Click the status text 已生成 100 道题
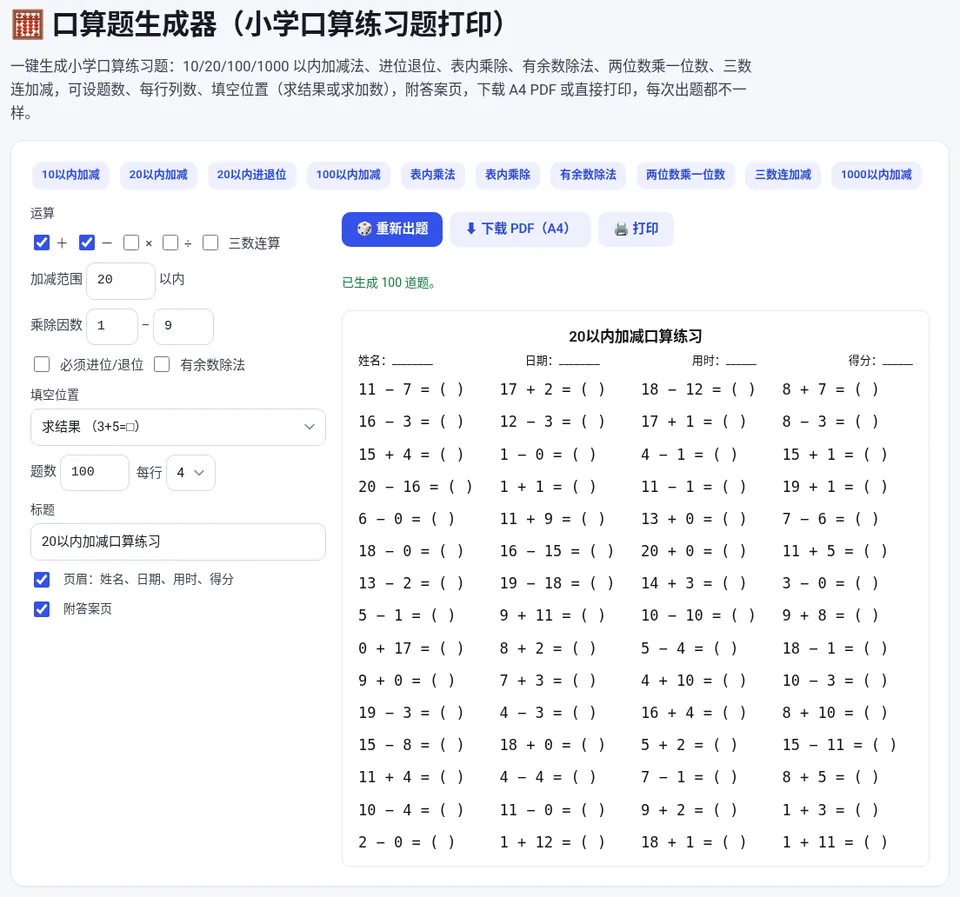Screen dimensions: 960x897 389,283
